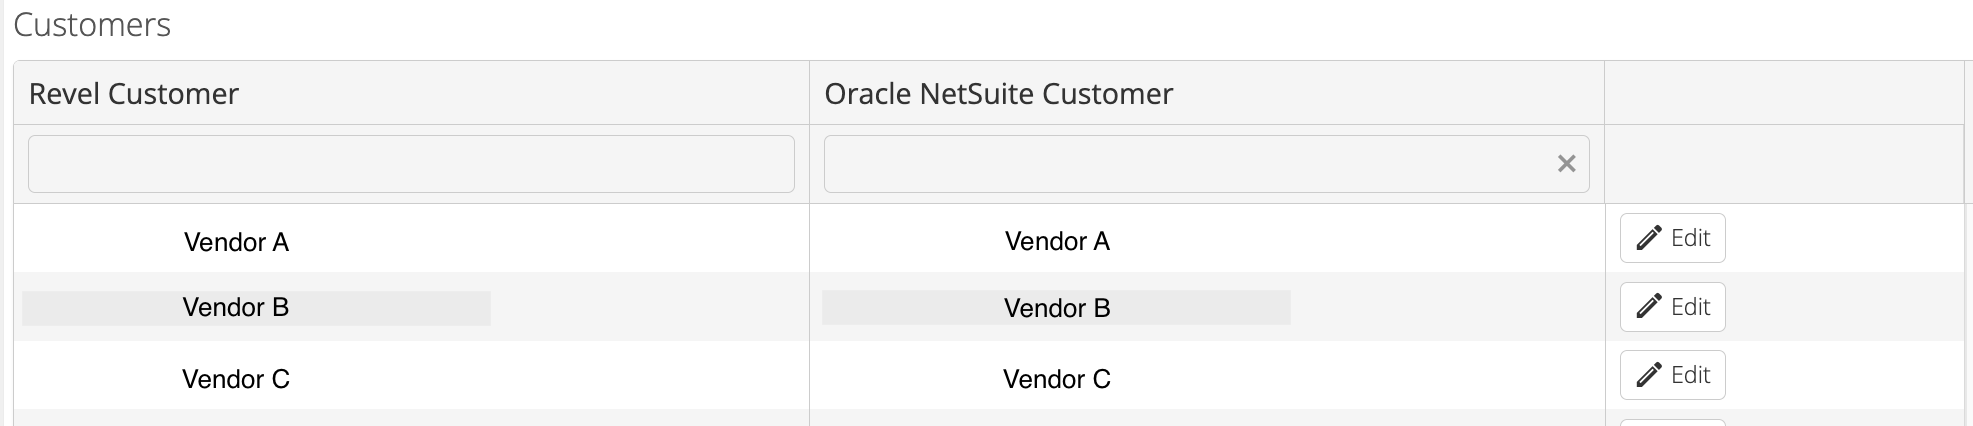Focus the Oracle NetSuite Customer filter field
Screen dimensions: 1973x426
[x=1206, y=164]
